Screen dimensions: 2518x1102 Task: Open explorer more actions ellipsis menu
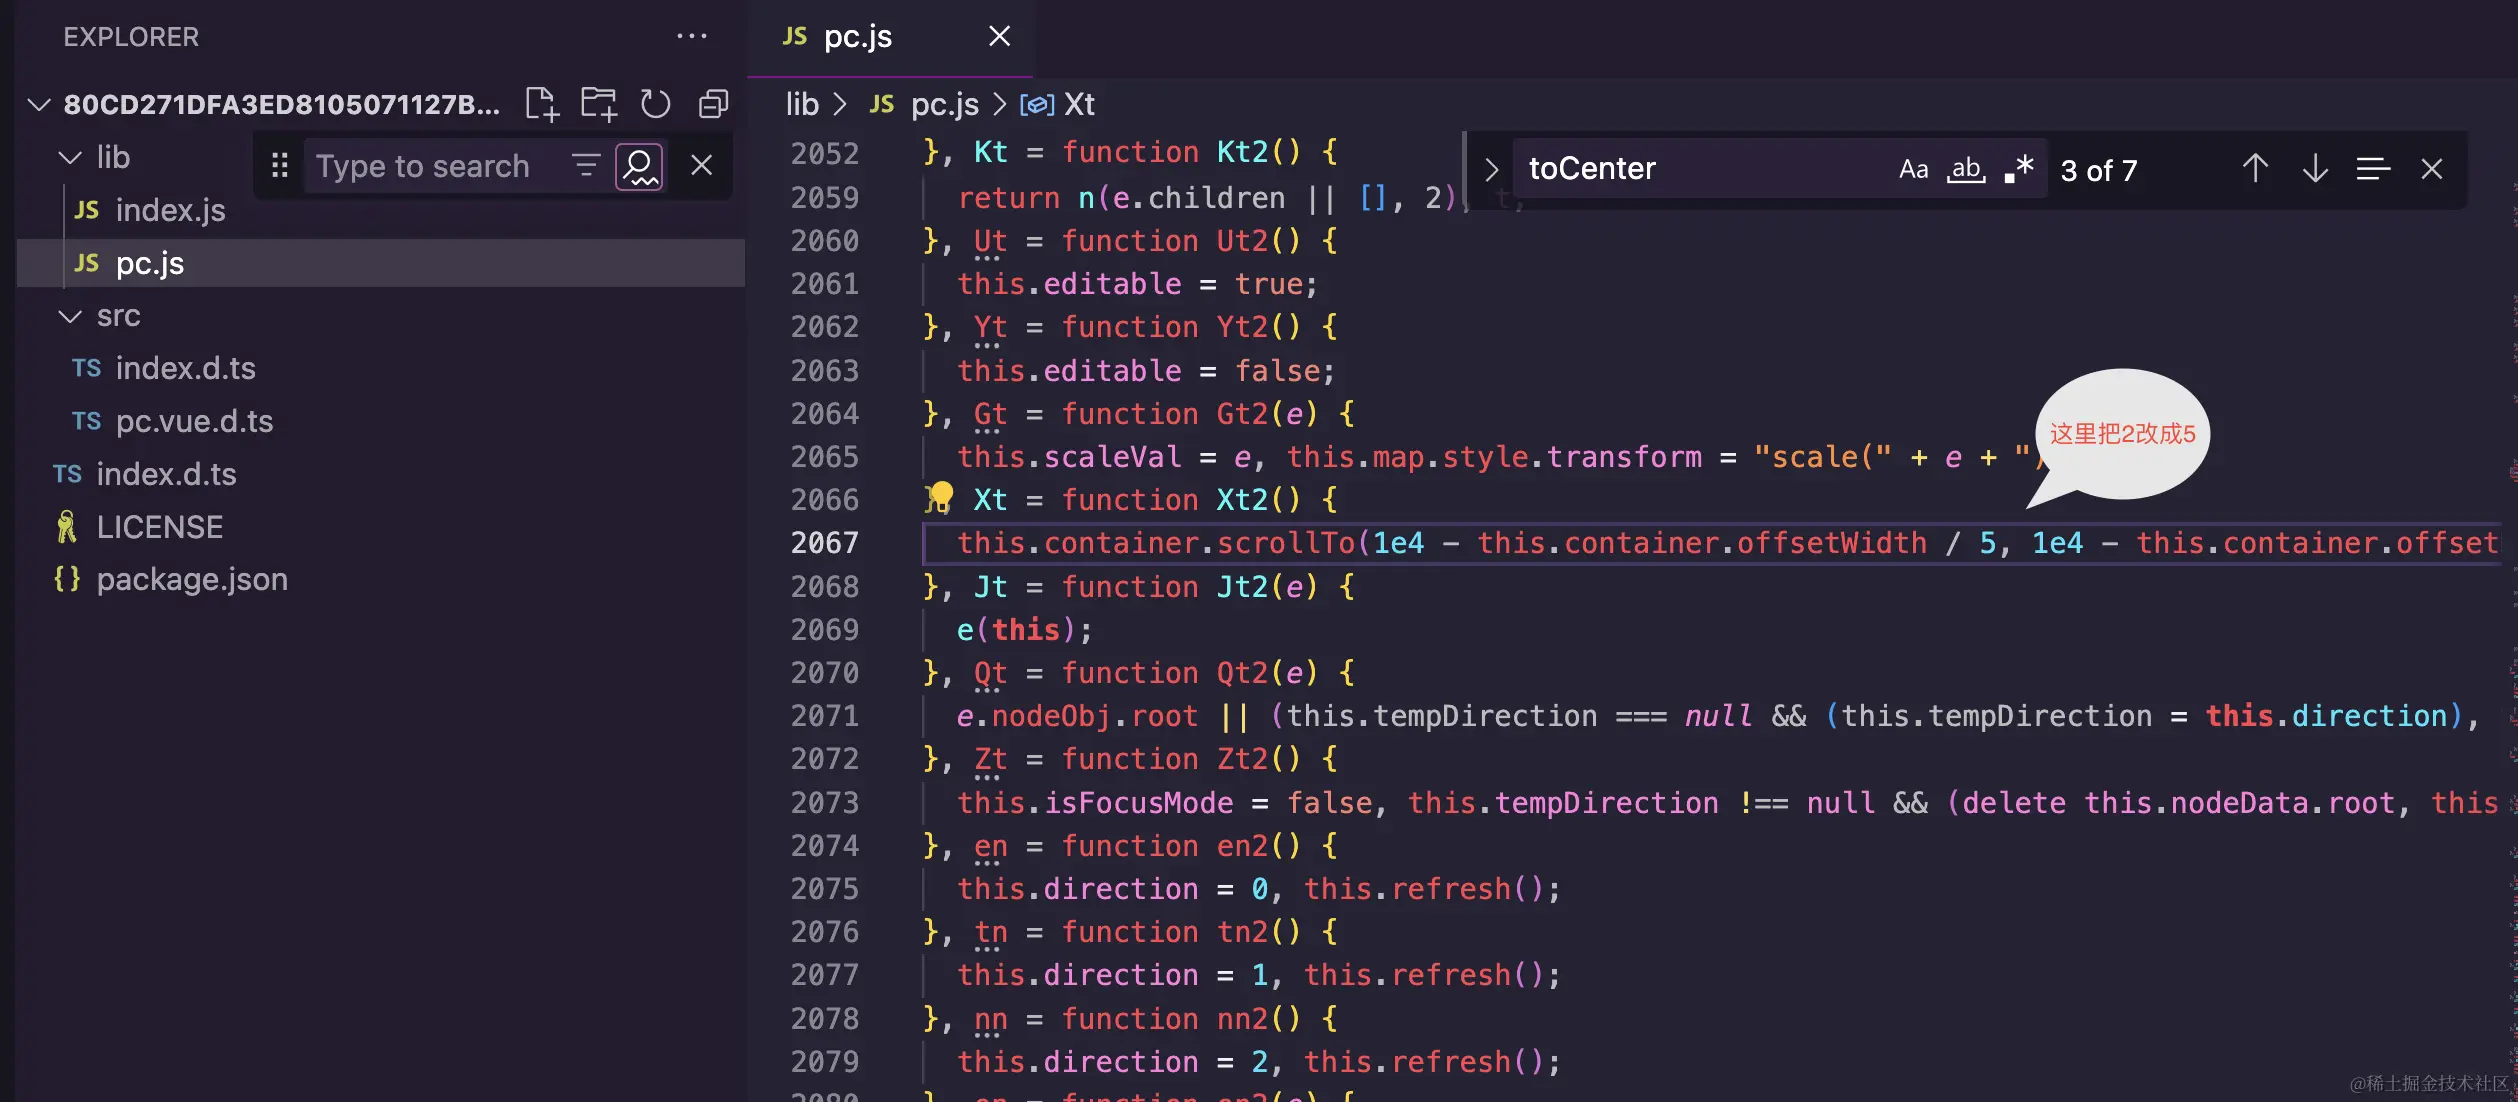[691, 37]
